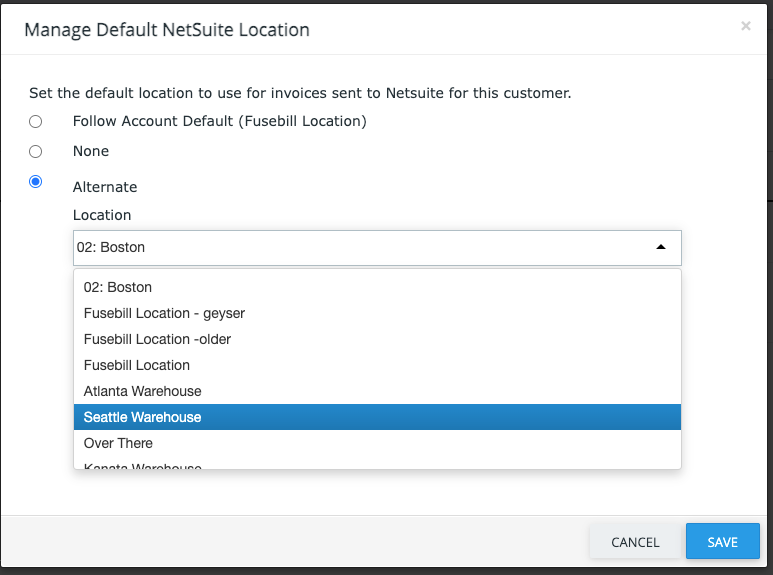
Task: Pick Over There from the list
Action: tap(377, 443)
